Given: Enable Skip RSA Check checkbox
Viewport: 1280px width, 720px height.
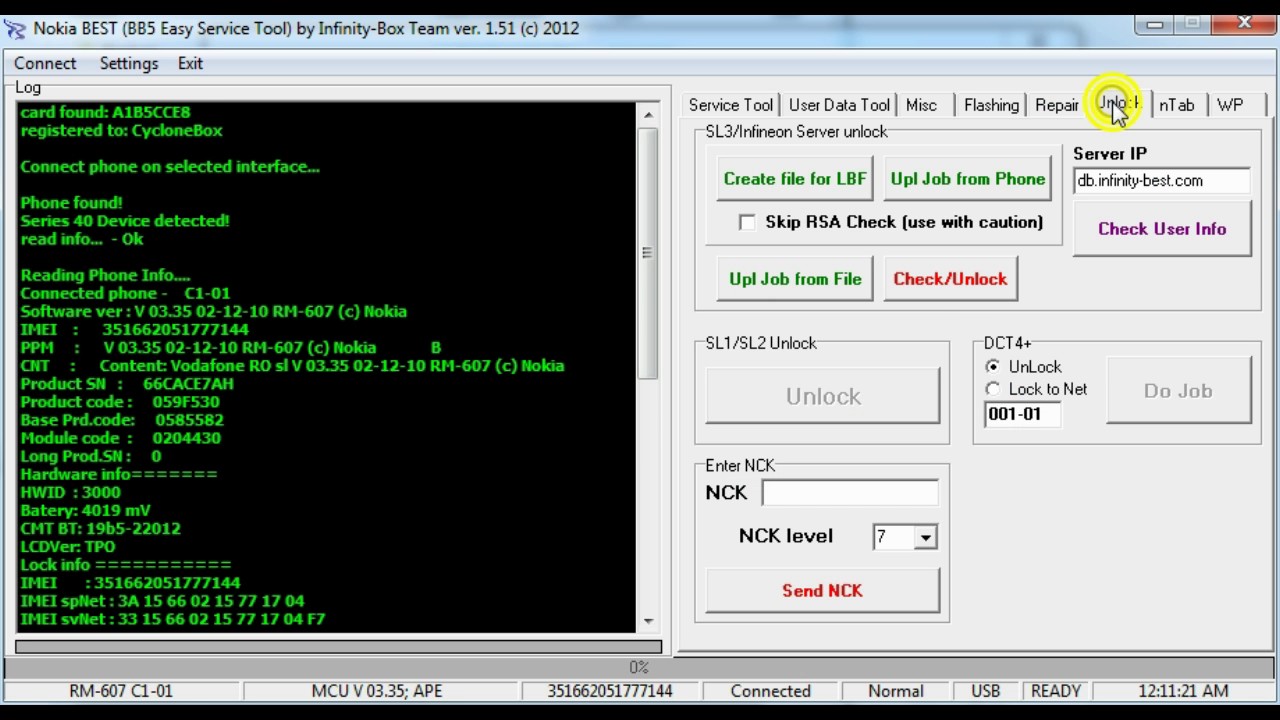Looking at the screenshot, I should 747,222.
